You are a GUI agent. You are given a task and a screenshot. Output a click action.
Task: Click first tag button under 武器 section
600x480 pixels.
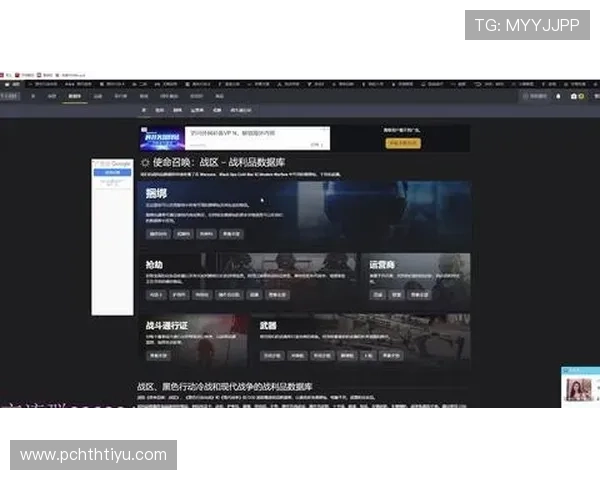(272, 356)
